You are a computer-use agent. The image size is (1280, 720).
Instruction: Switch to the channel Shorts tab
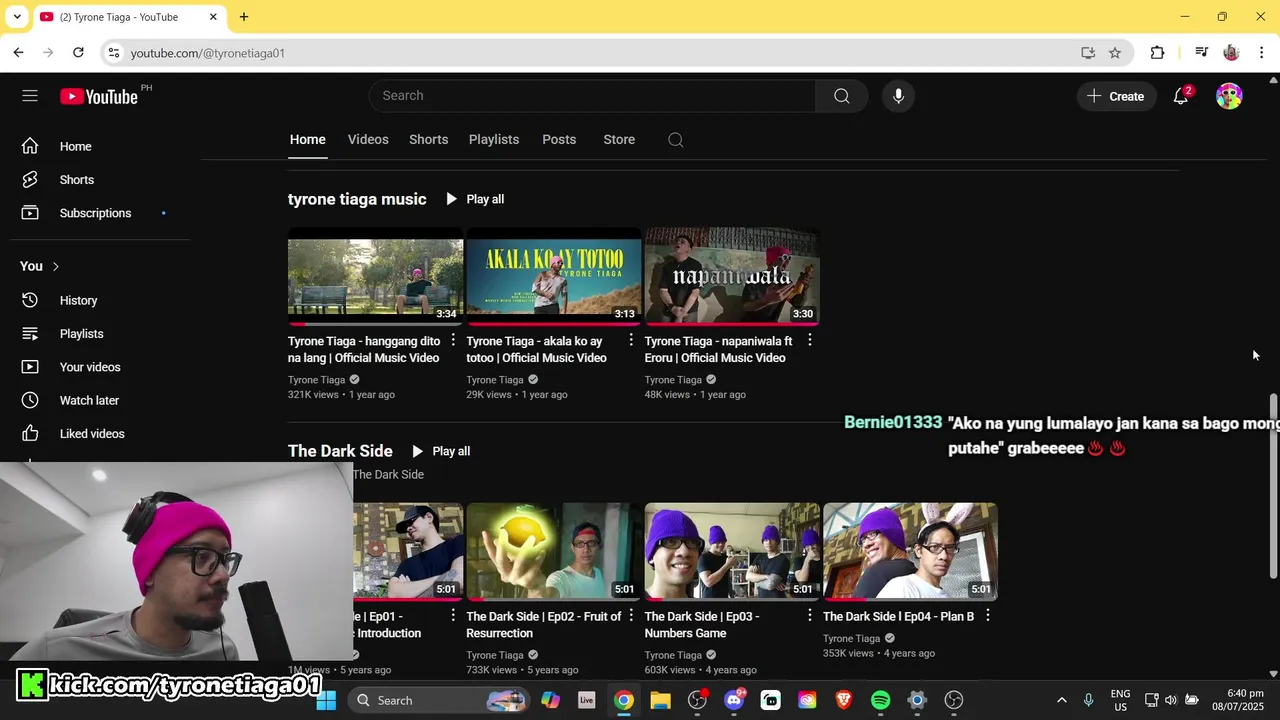(428, 140)
